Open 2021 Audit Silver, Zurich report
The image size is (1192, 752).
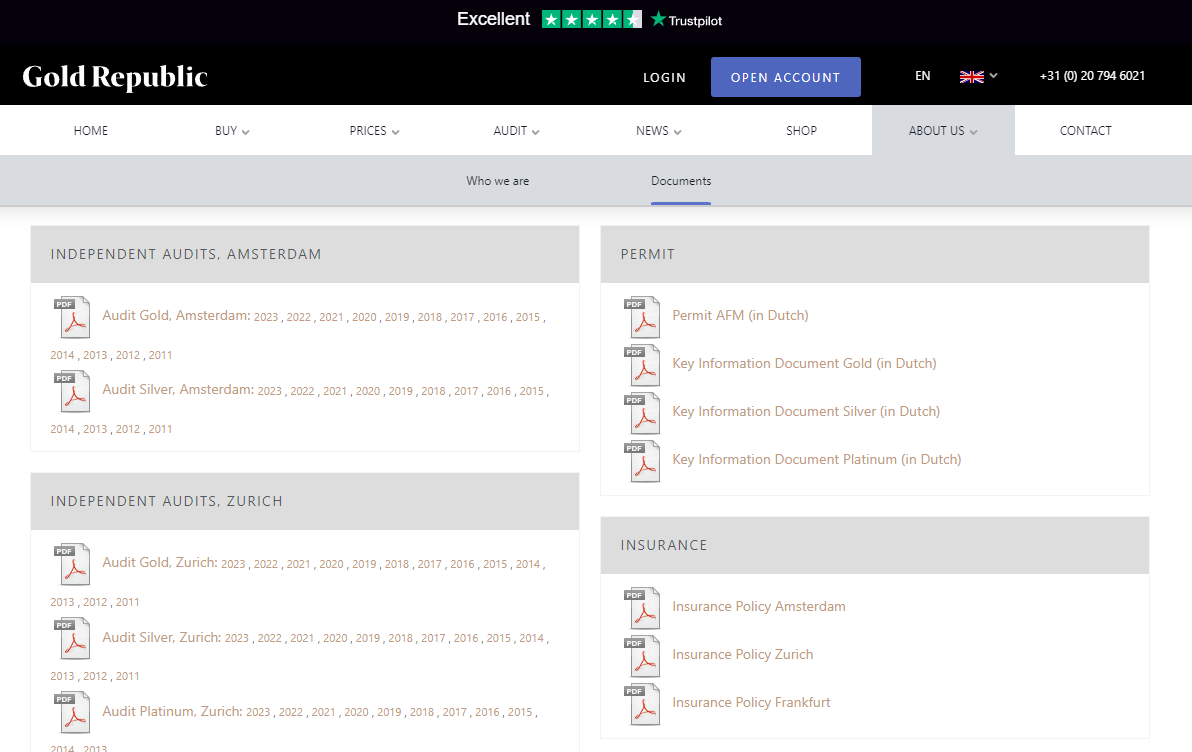click(x=302, y=638)
